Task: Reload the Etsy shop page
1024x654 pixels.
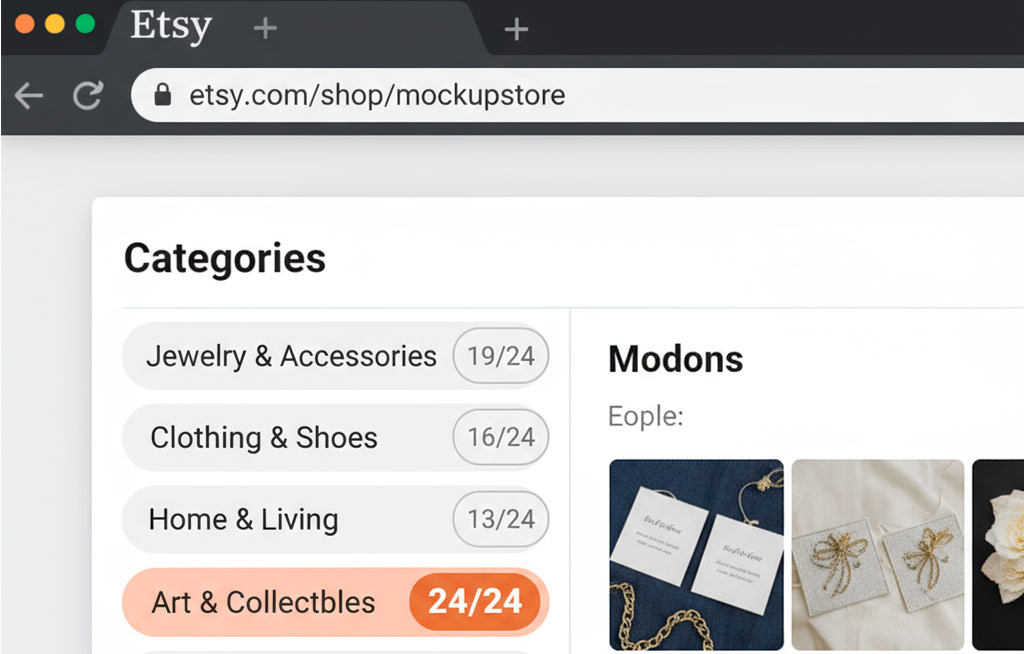Action: click(x=89, y=96)
